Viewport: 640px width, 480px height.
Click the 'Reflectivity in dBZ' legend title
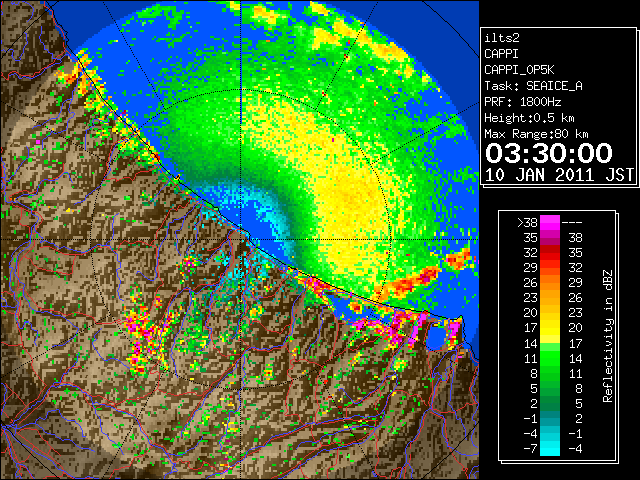608,336
